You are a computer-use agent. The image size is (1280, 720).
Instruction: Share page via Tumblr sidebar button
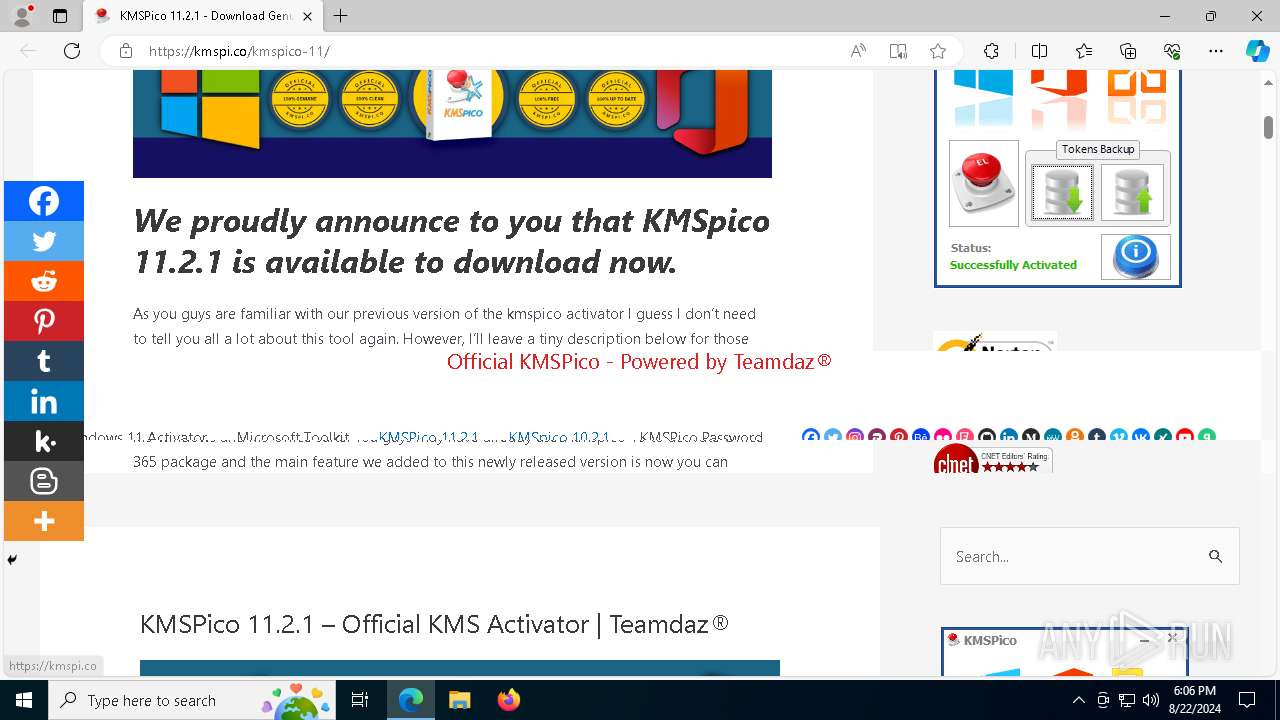pyautogui.click(x=44, y=361)
